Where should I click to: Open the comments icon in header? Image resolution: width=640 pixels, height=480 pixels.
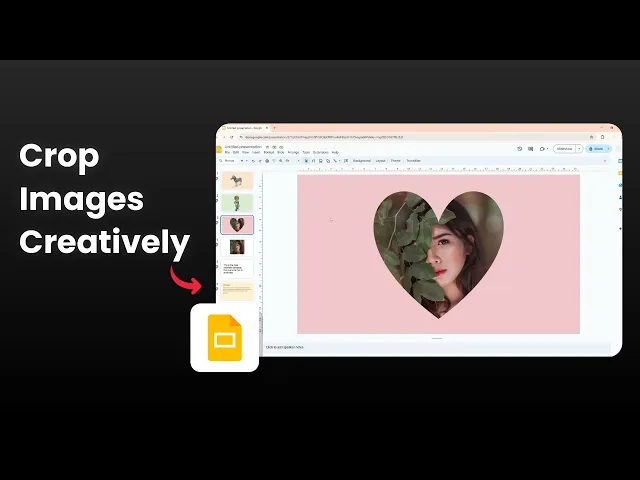pos(531,149)
